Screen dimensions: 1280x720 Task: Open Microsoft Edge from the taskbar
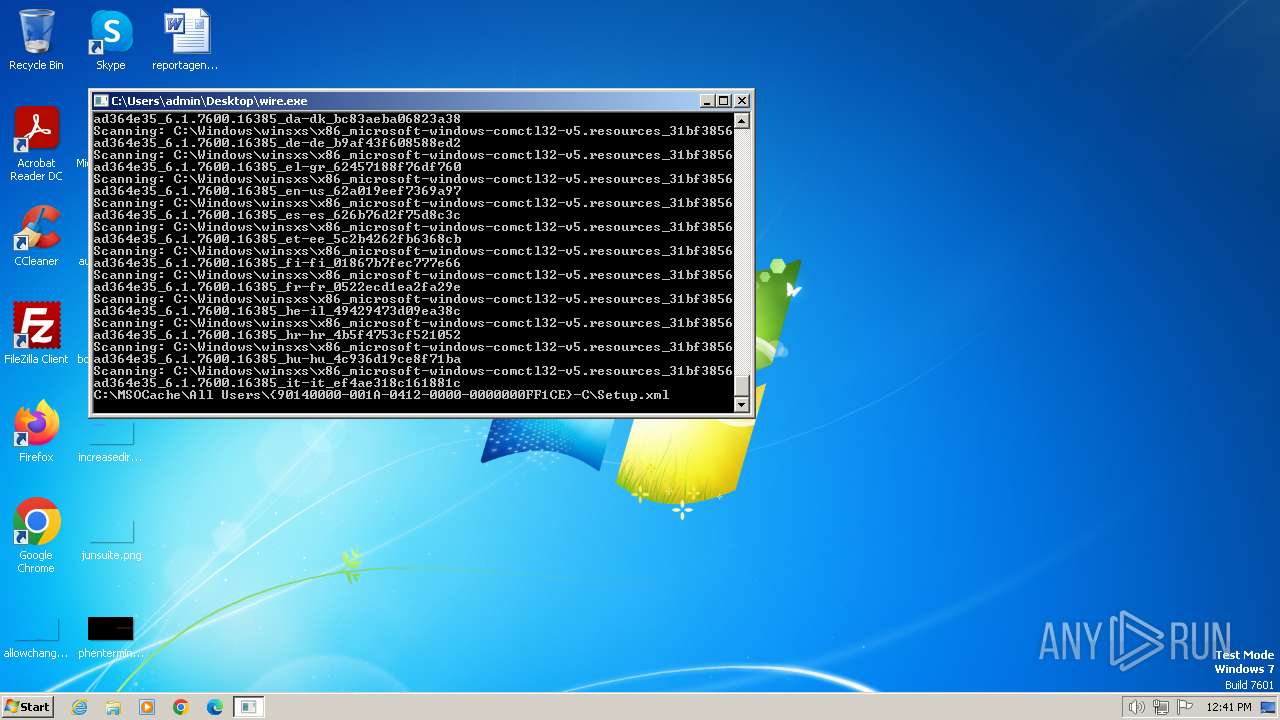(x=215, y=707)
